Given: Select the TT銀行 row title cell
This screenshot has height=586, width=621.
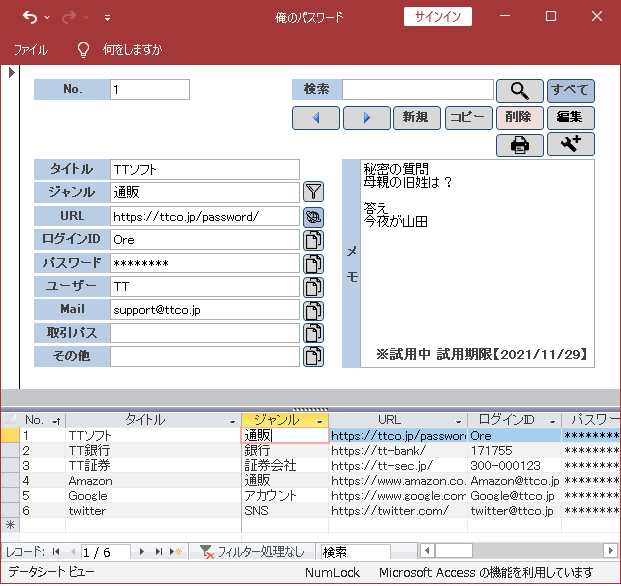Looking at the screenshot, I should 153,451.
